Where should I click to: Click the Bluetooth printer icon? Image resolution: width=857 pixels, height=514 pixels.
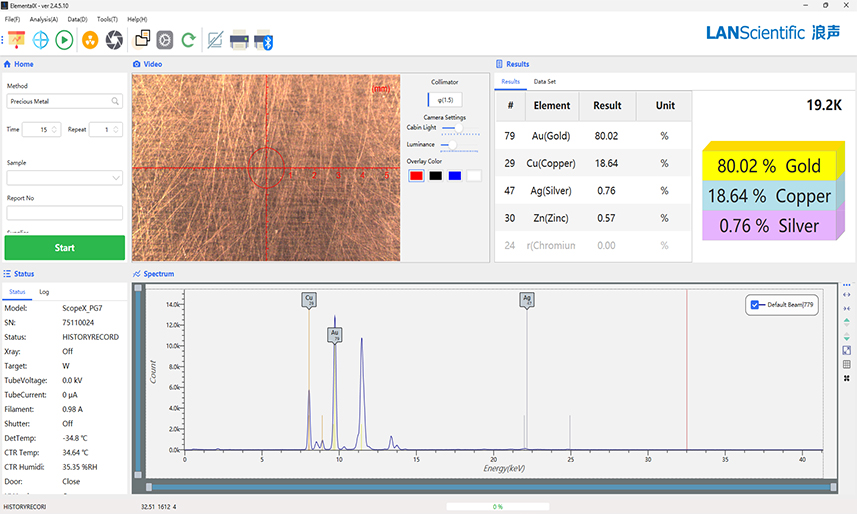[x=263, y=40]
